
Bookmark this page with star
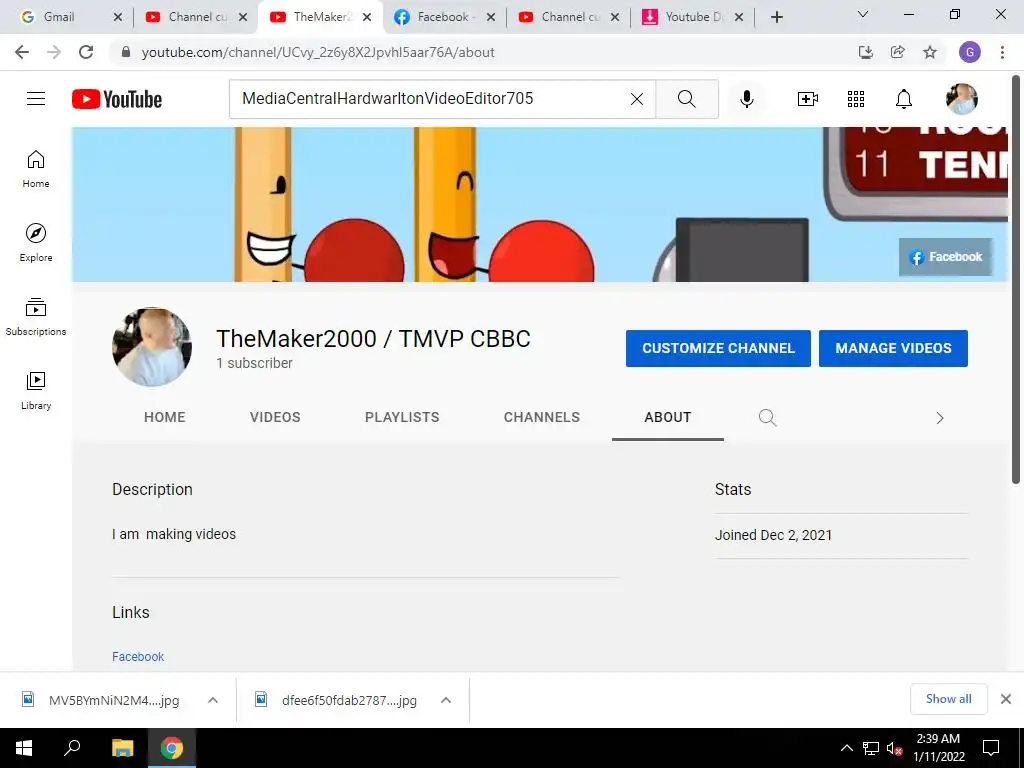click(930, 52)
